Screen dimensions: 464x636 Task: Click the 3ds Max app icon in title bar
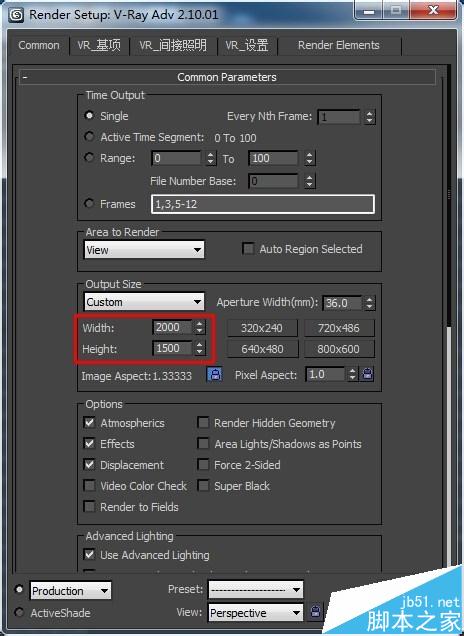16,15
